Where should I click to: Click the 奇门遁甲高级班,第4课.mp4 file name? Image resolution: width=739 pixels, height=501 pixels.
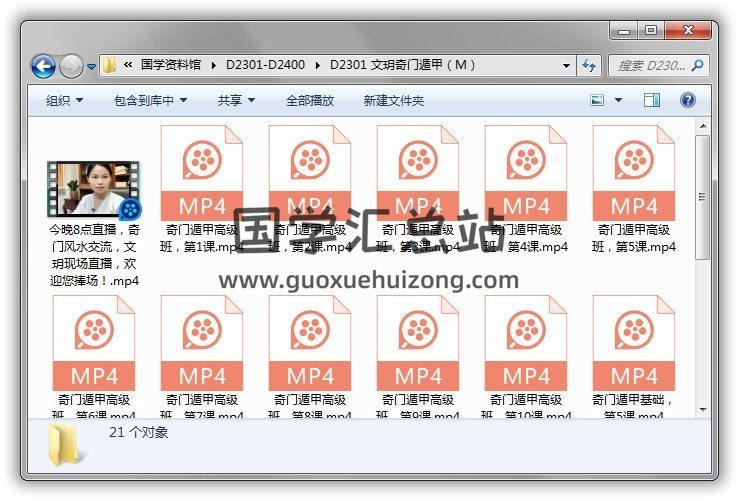526,238
